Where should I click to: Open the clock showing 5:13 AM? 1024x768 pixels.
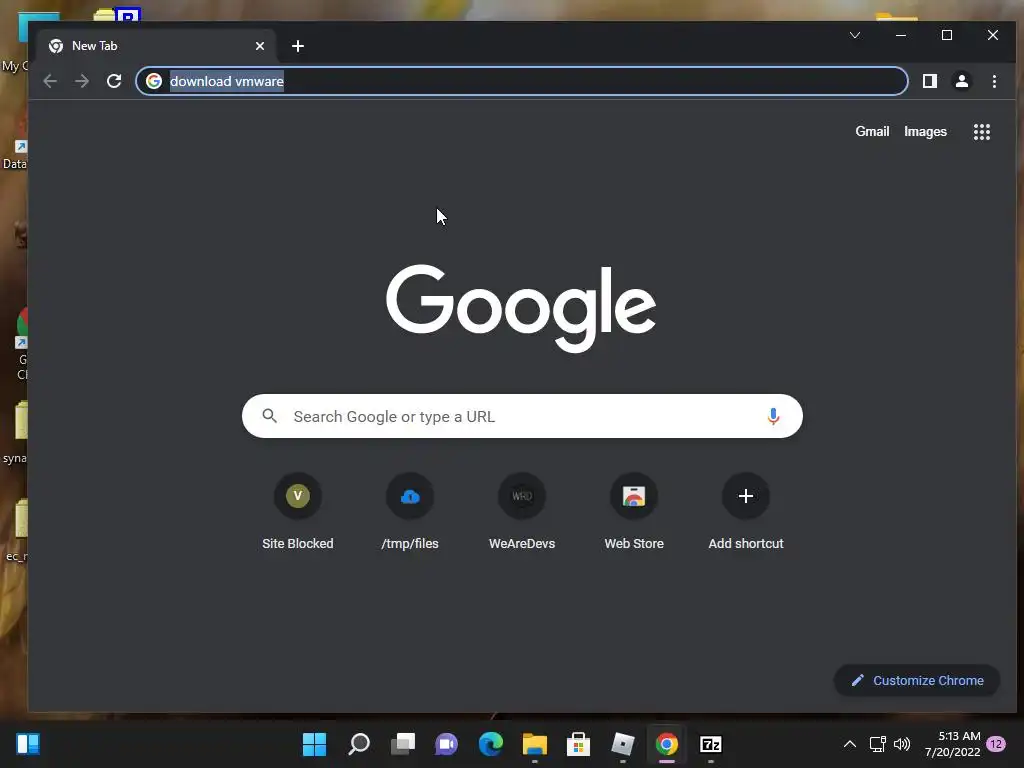[952, 744]
